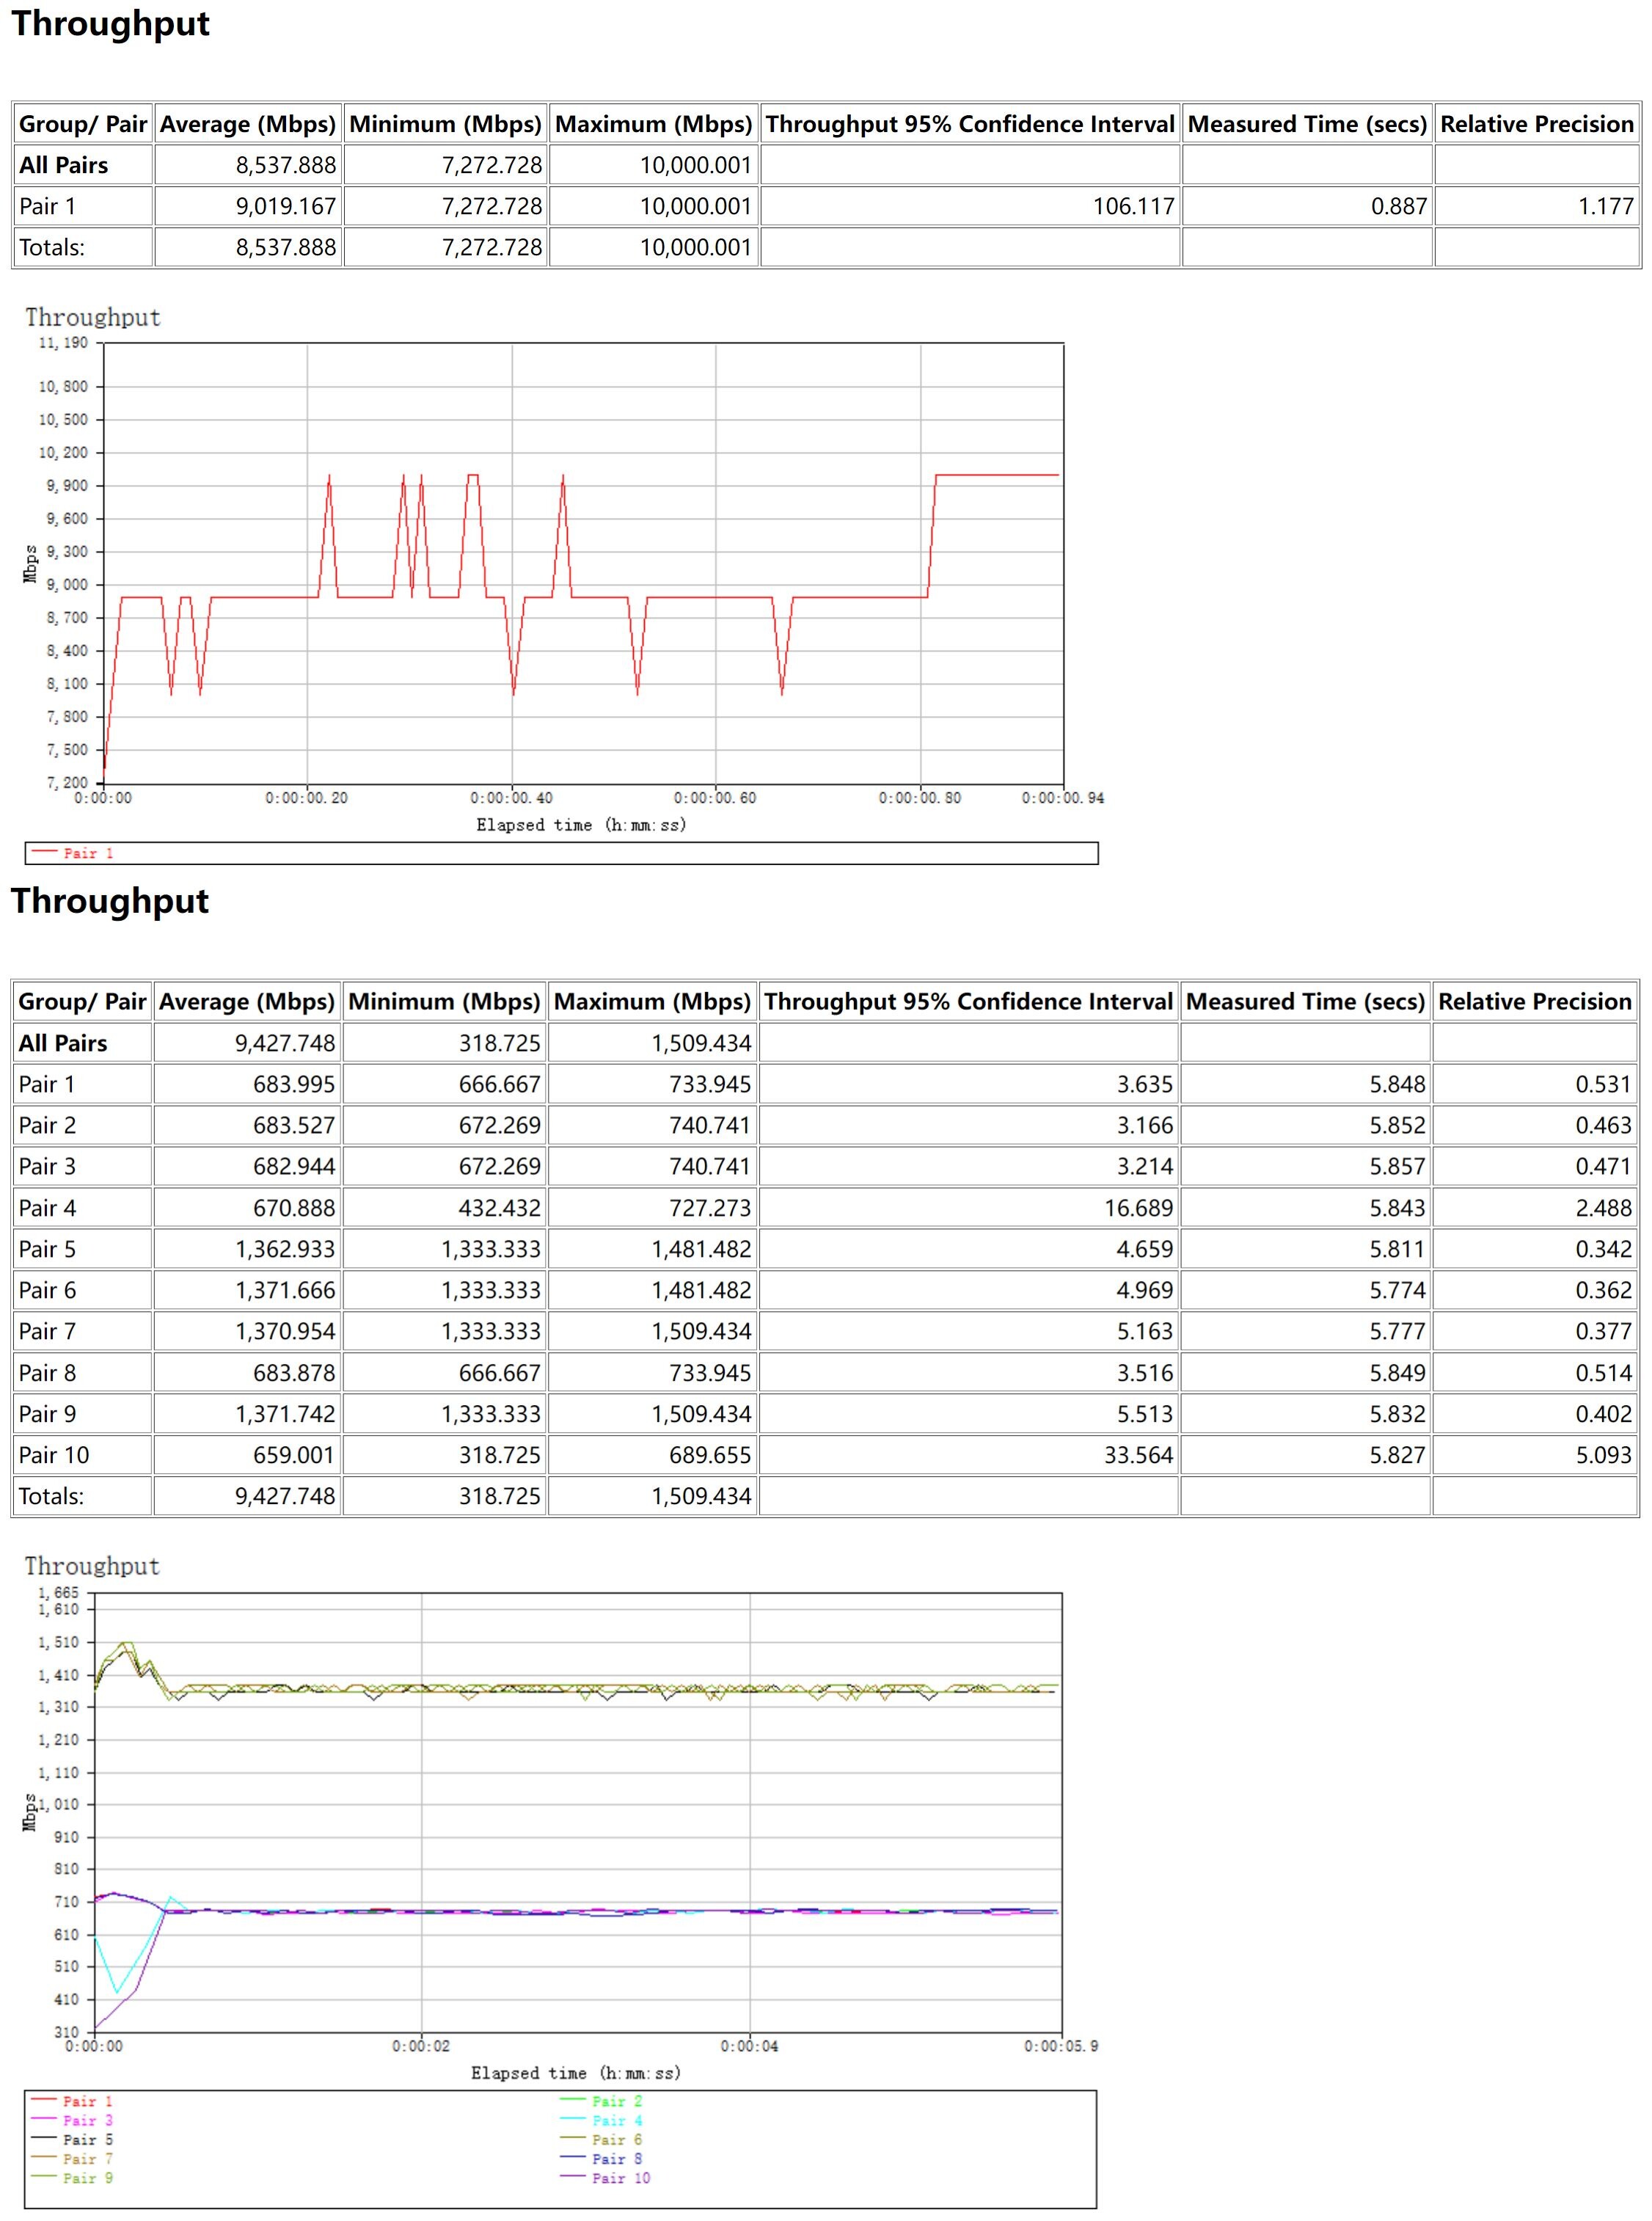Select the 0.887 measured time cell
1652x2221 pixels.
[x=1398, y=206]
